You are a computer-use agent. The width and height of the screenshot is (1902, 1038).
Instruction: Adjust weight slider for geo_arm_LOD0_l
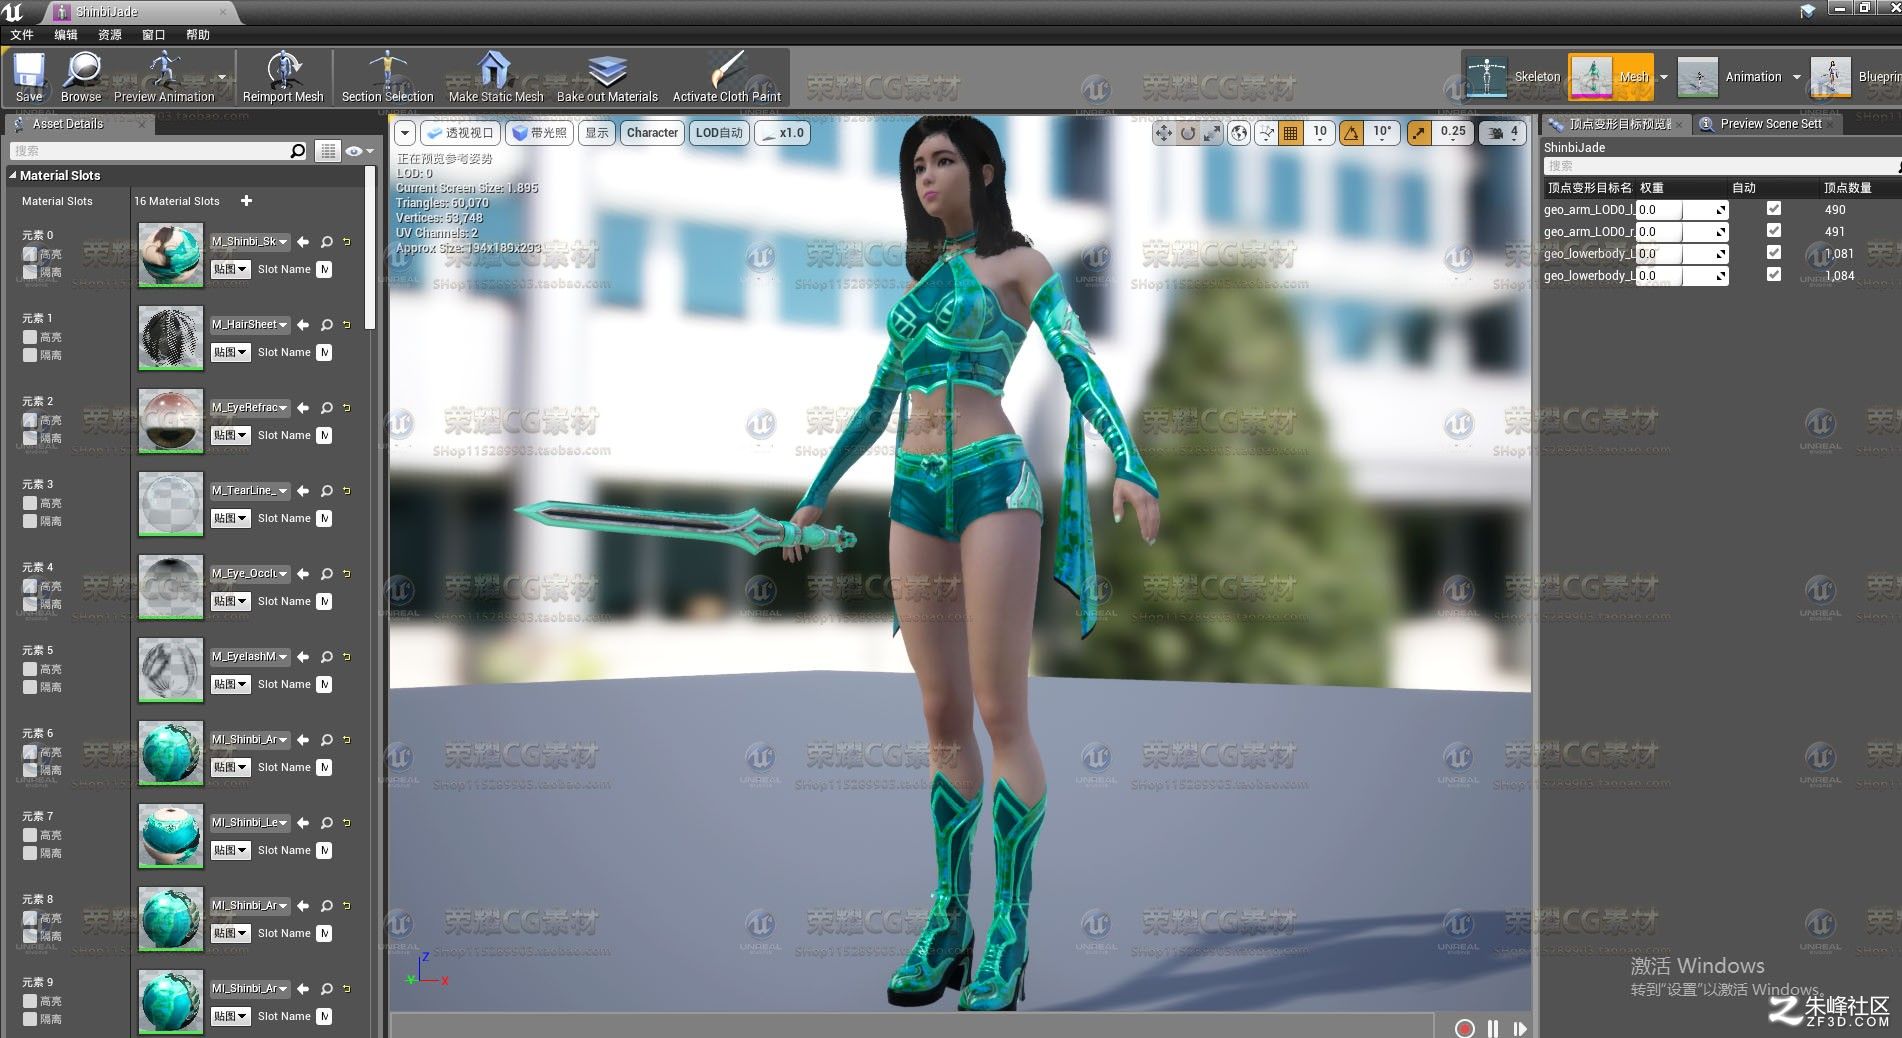click(1682, 210)
